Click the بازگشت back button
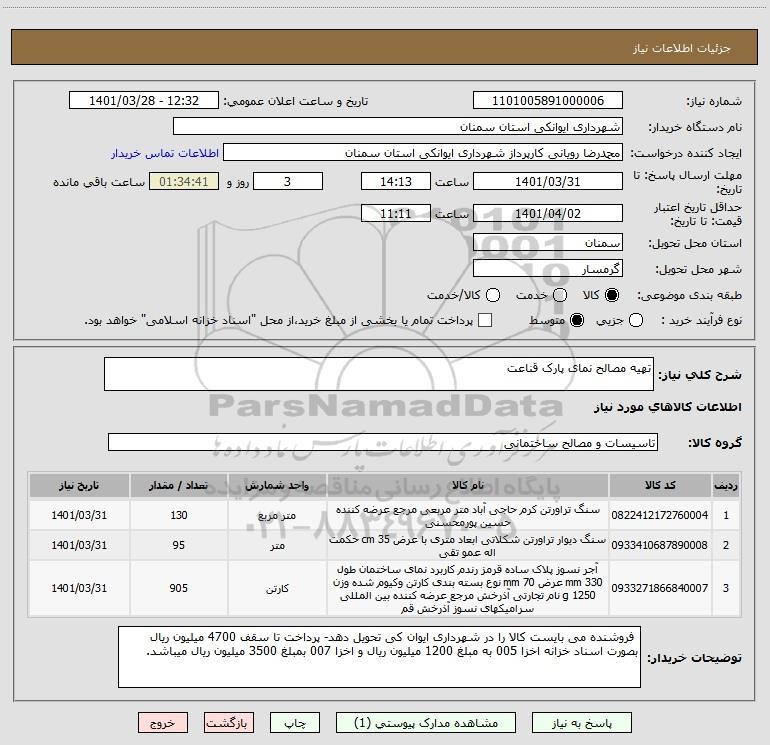The image size is (770, 745). click(229, 723)
